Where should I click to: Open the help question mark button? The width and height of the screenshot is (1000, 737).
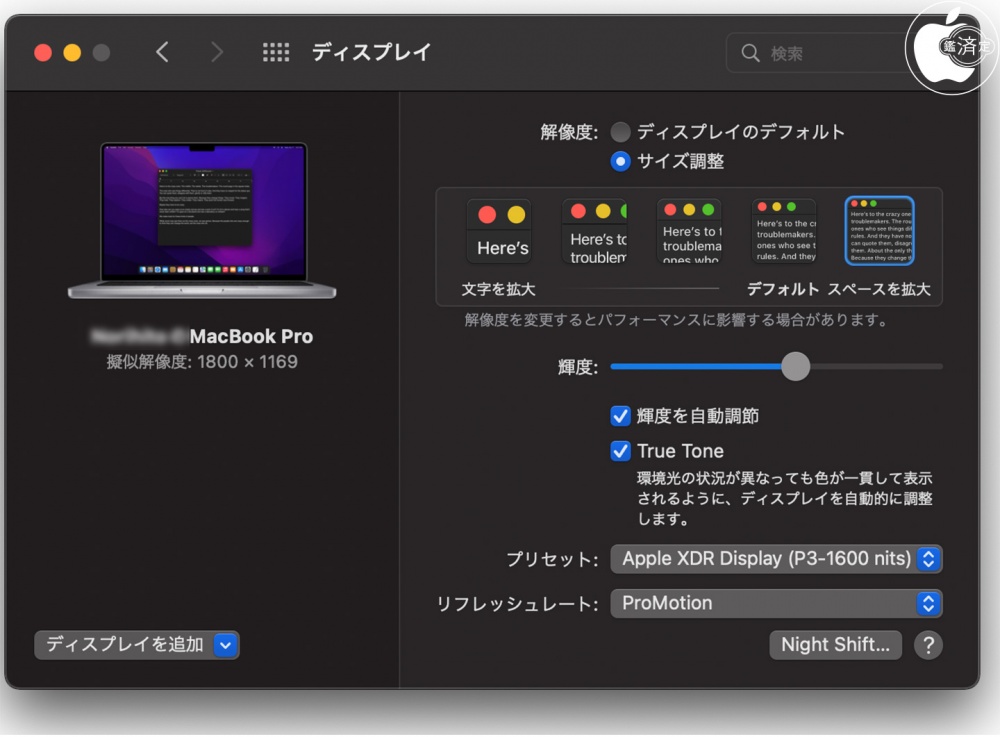pyautogui.click(x=928, y=645)
